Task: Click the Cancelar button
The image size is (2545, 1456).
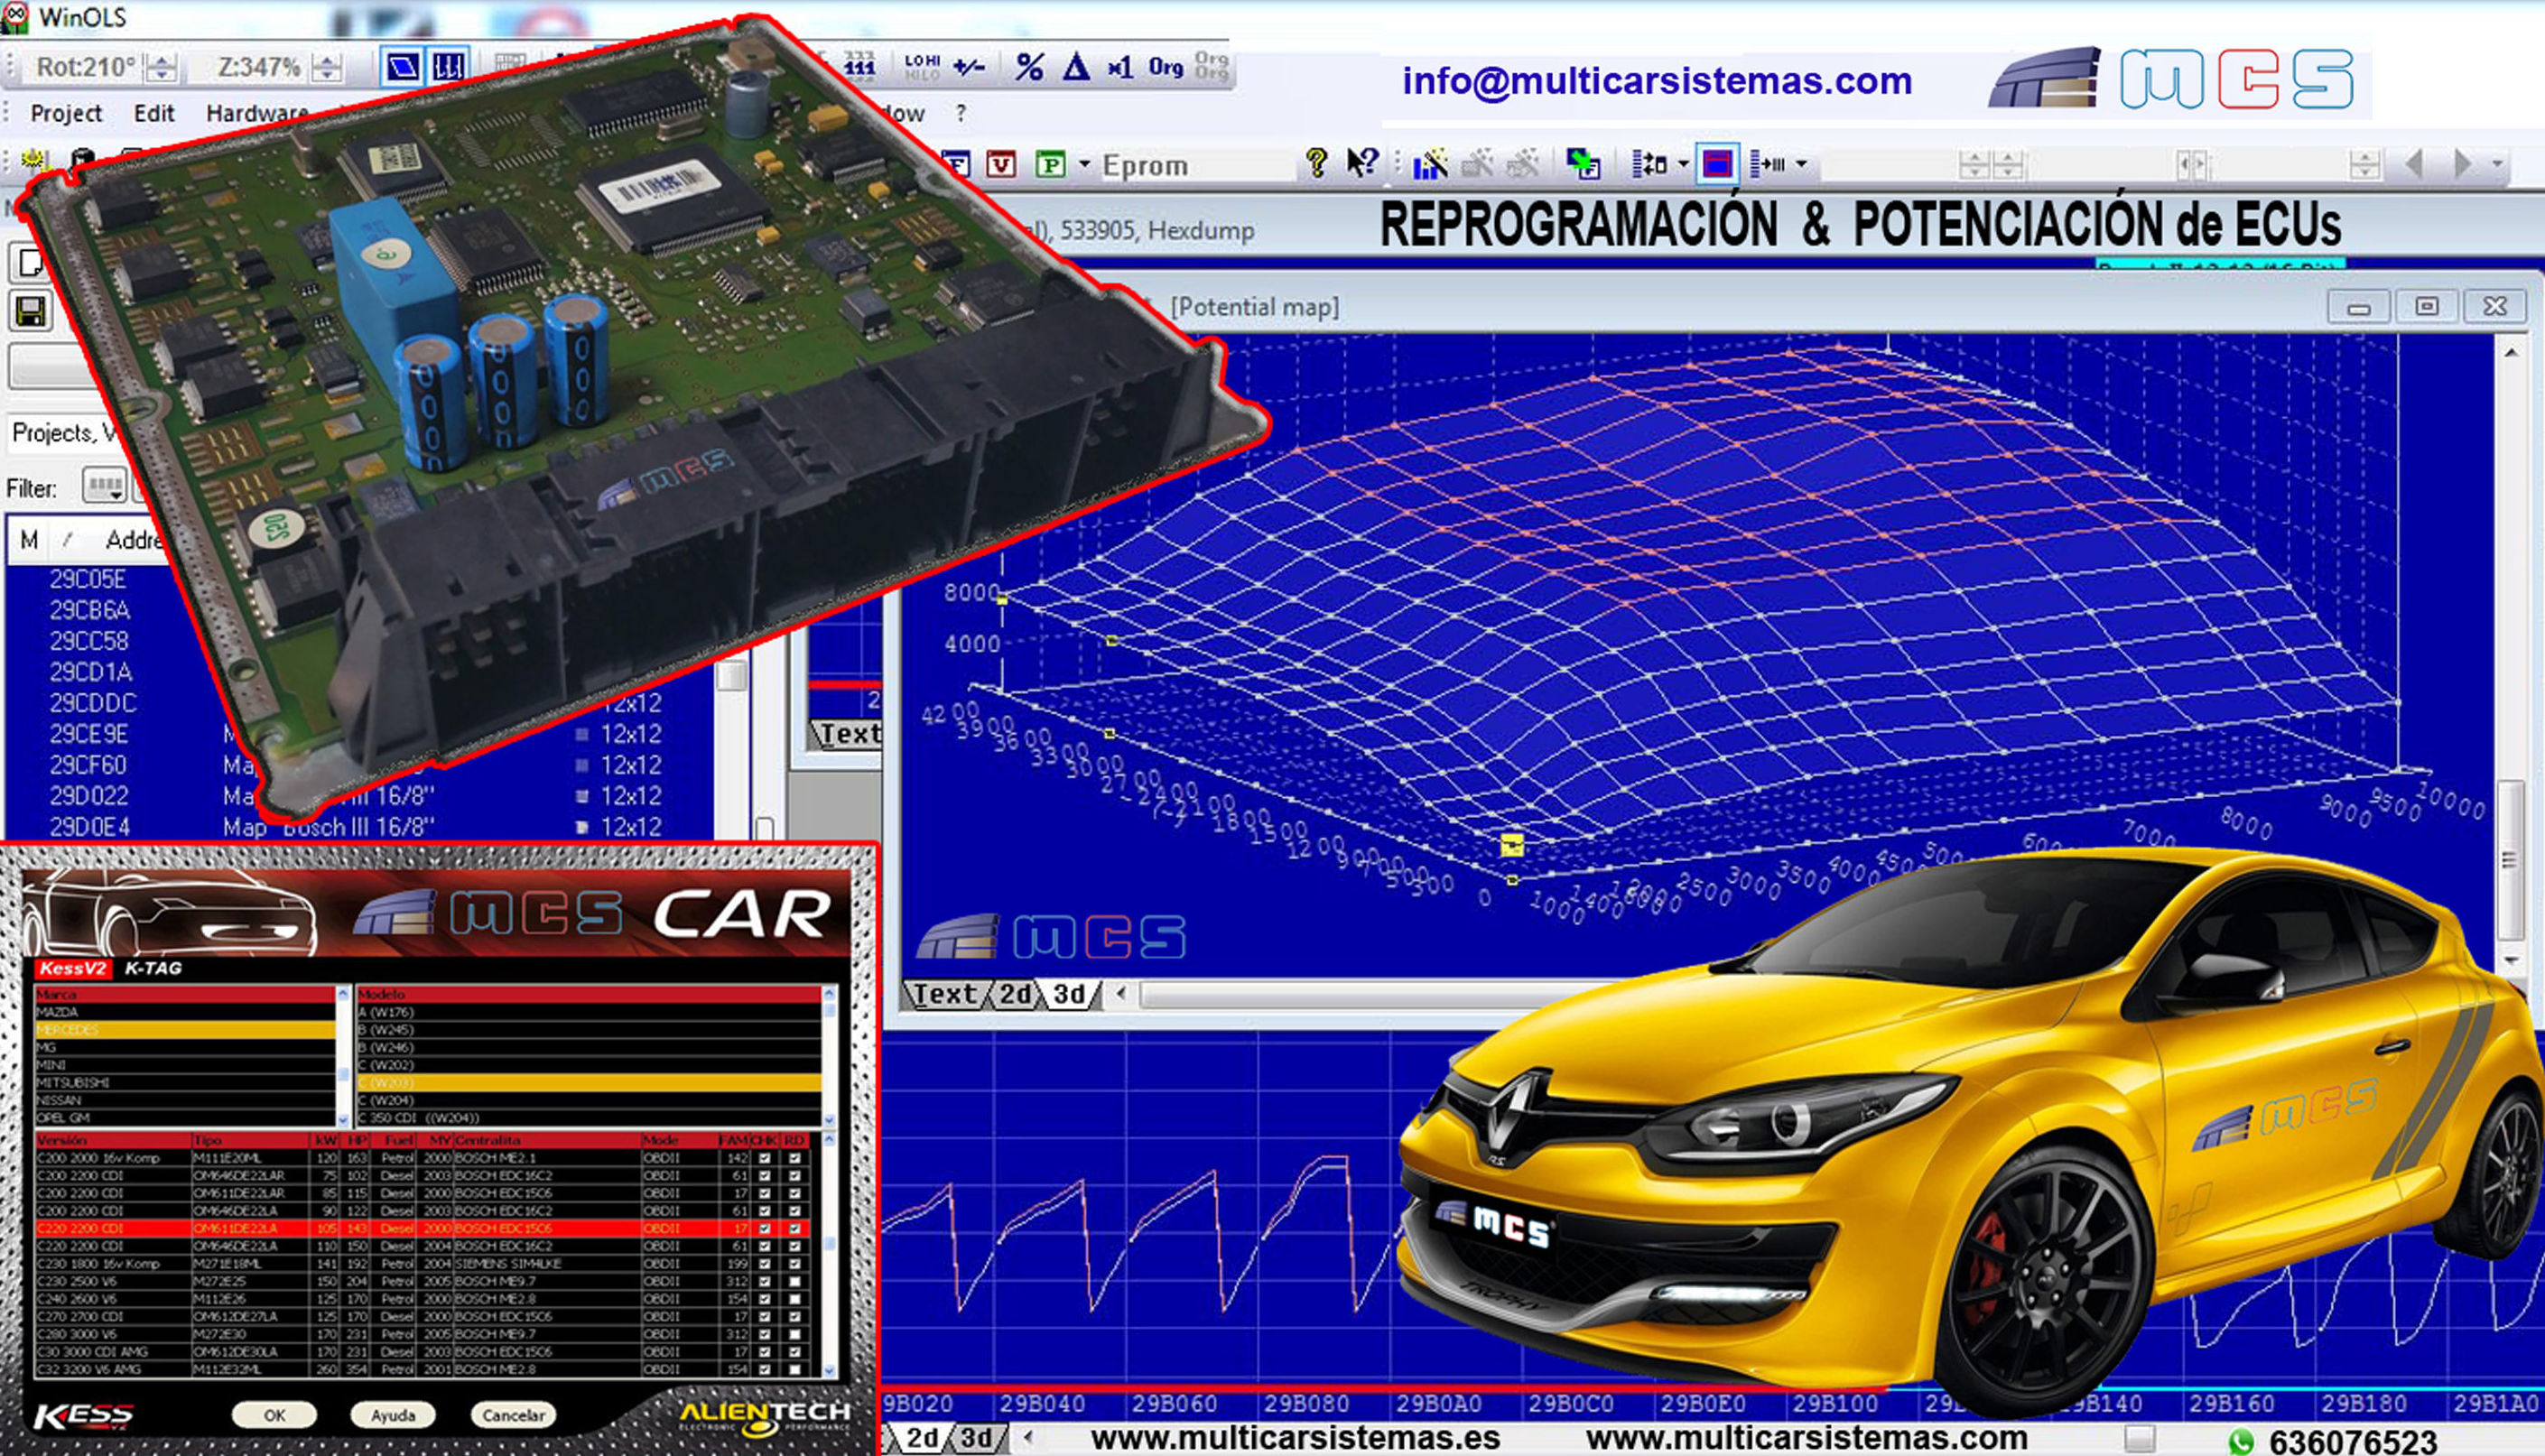Action: [x=514, y=1415]
